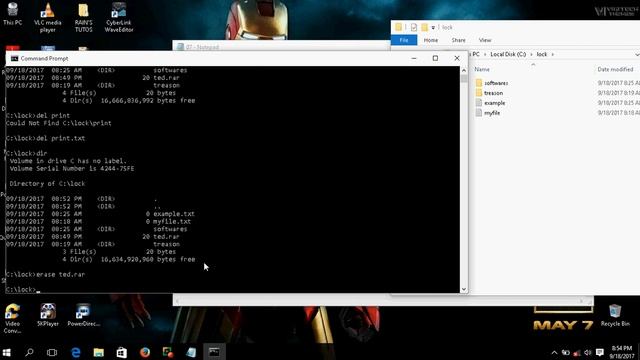Open the This PC desktop icon

click(12, 14)
